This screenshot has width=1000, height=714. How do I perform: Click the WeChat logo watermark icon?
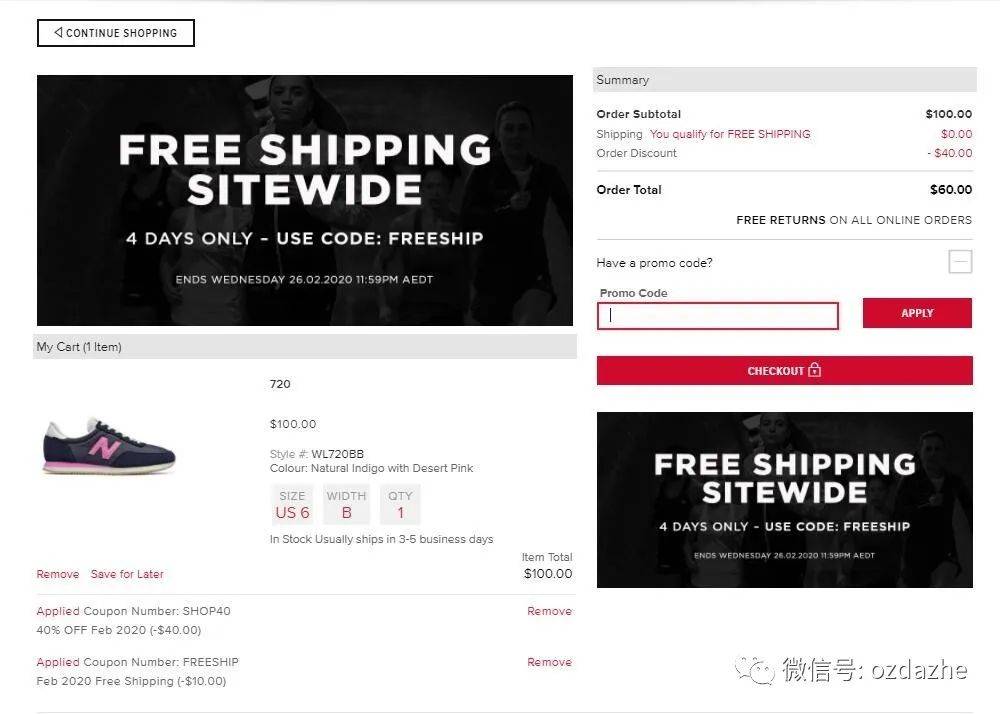(x=754, y=669)
